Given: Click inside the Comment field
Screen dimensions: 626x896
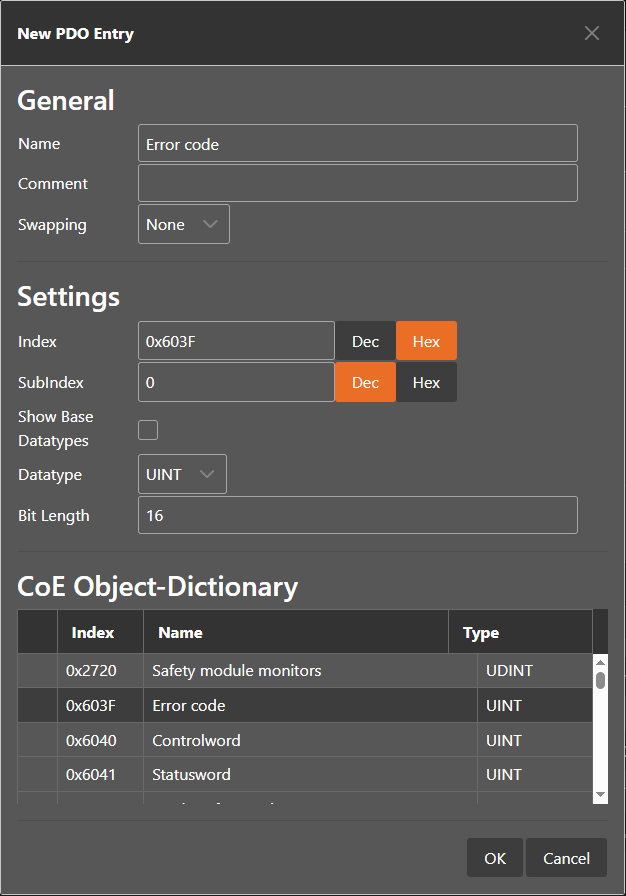Looking at the screenshot, I should pyautogui.click(x=357, y=183).
